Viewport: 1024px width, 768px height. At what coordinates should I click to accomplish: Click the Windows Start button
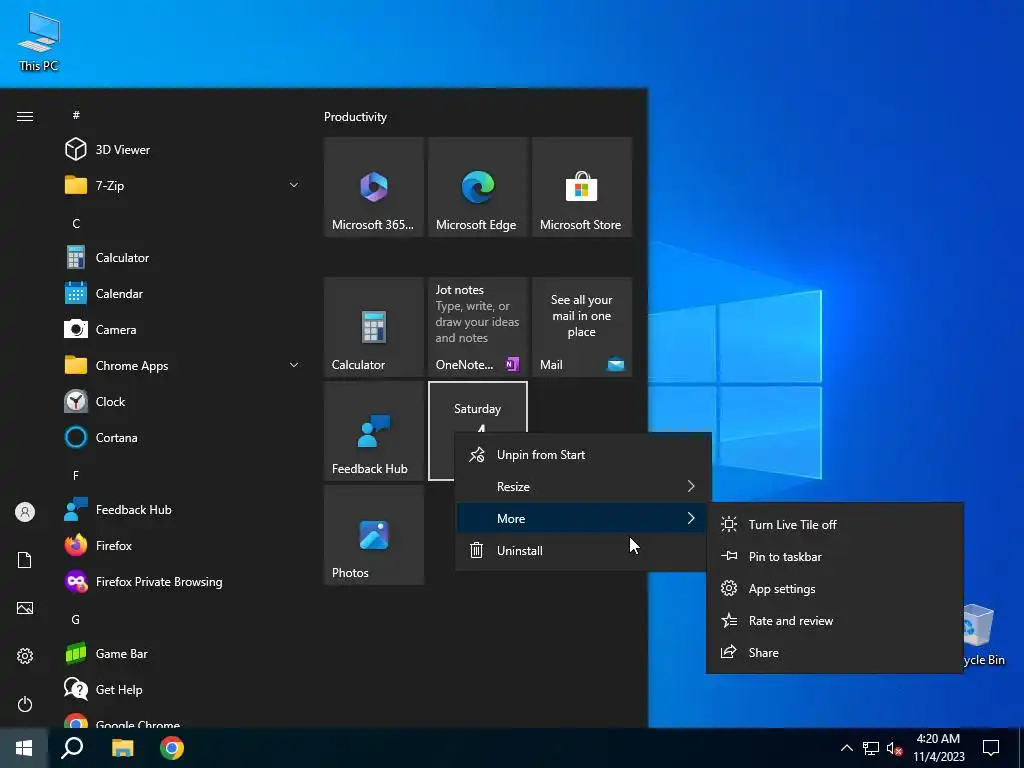point(24,748)
